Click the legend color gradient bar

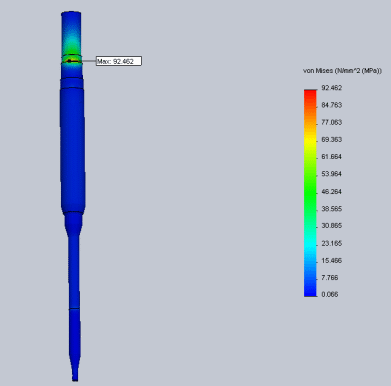pos(310,193)
